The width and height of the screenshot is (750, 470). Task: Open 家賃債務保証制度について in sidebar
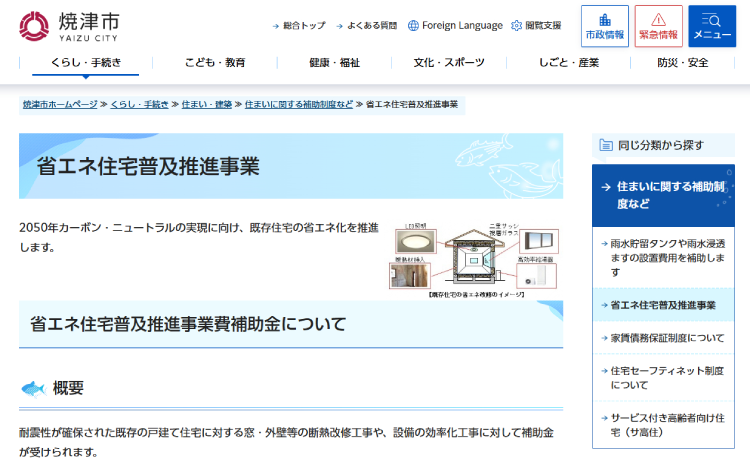666,338
